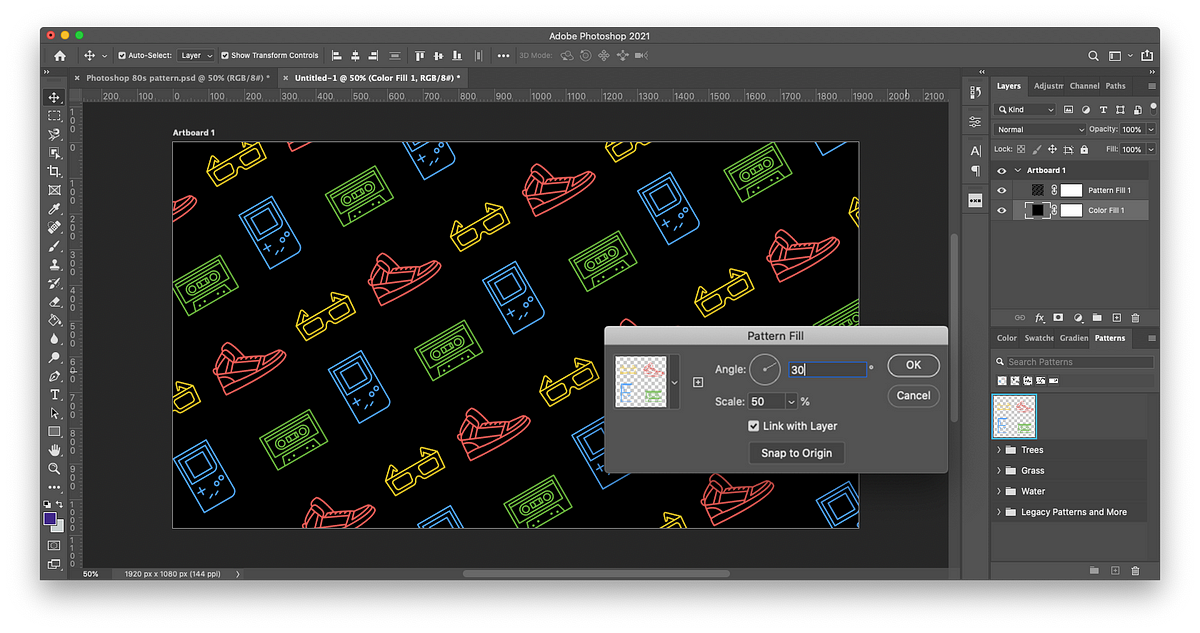
Task: Collapse the Artboard 1 group chevron
Action: [1018, 170]
